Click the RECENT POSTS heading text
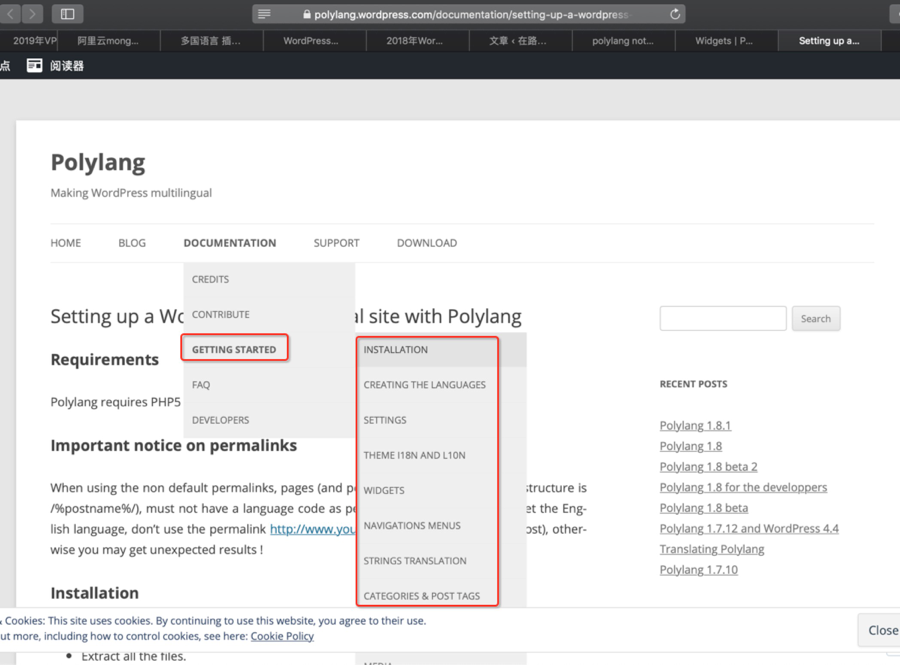 click(693, 384)
